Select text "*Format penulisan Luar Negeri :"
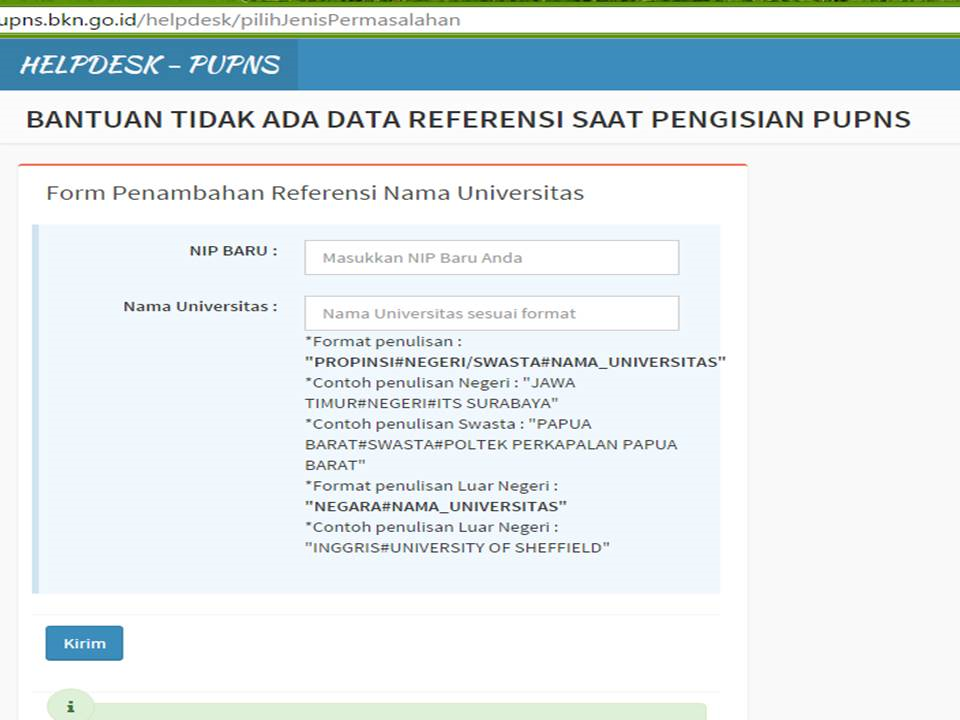 [432, 486]
